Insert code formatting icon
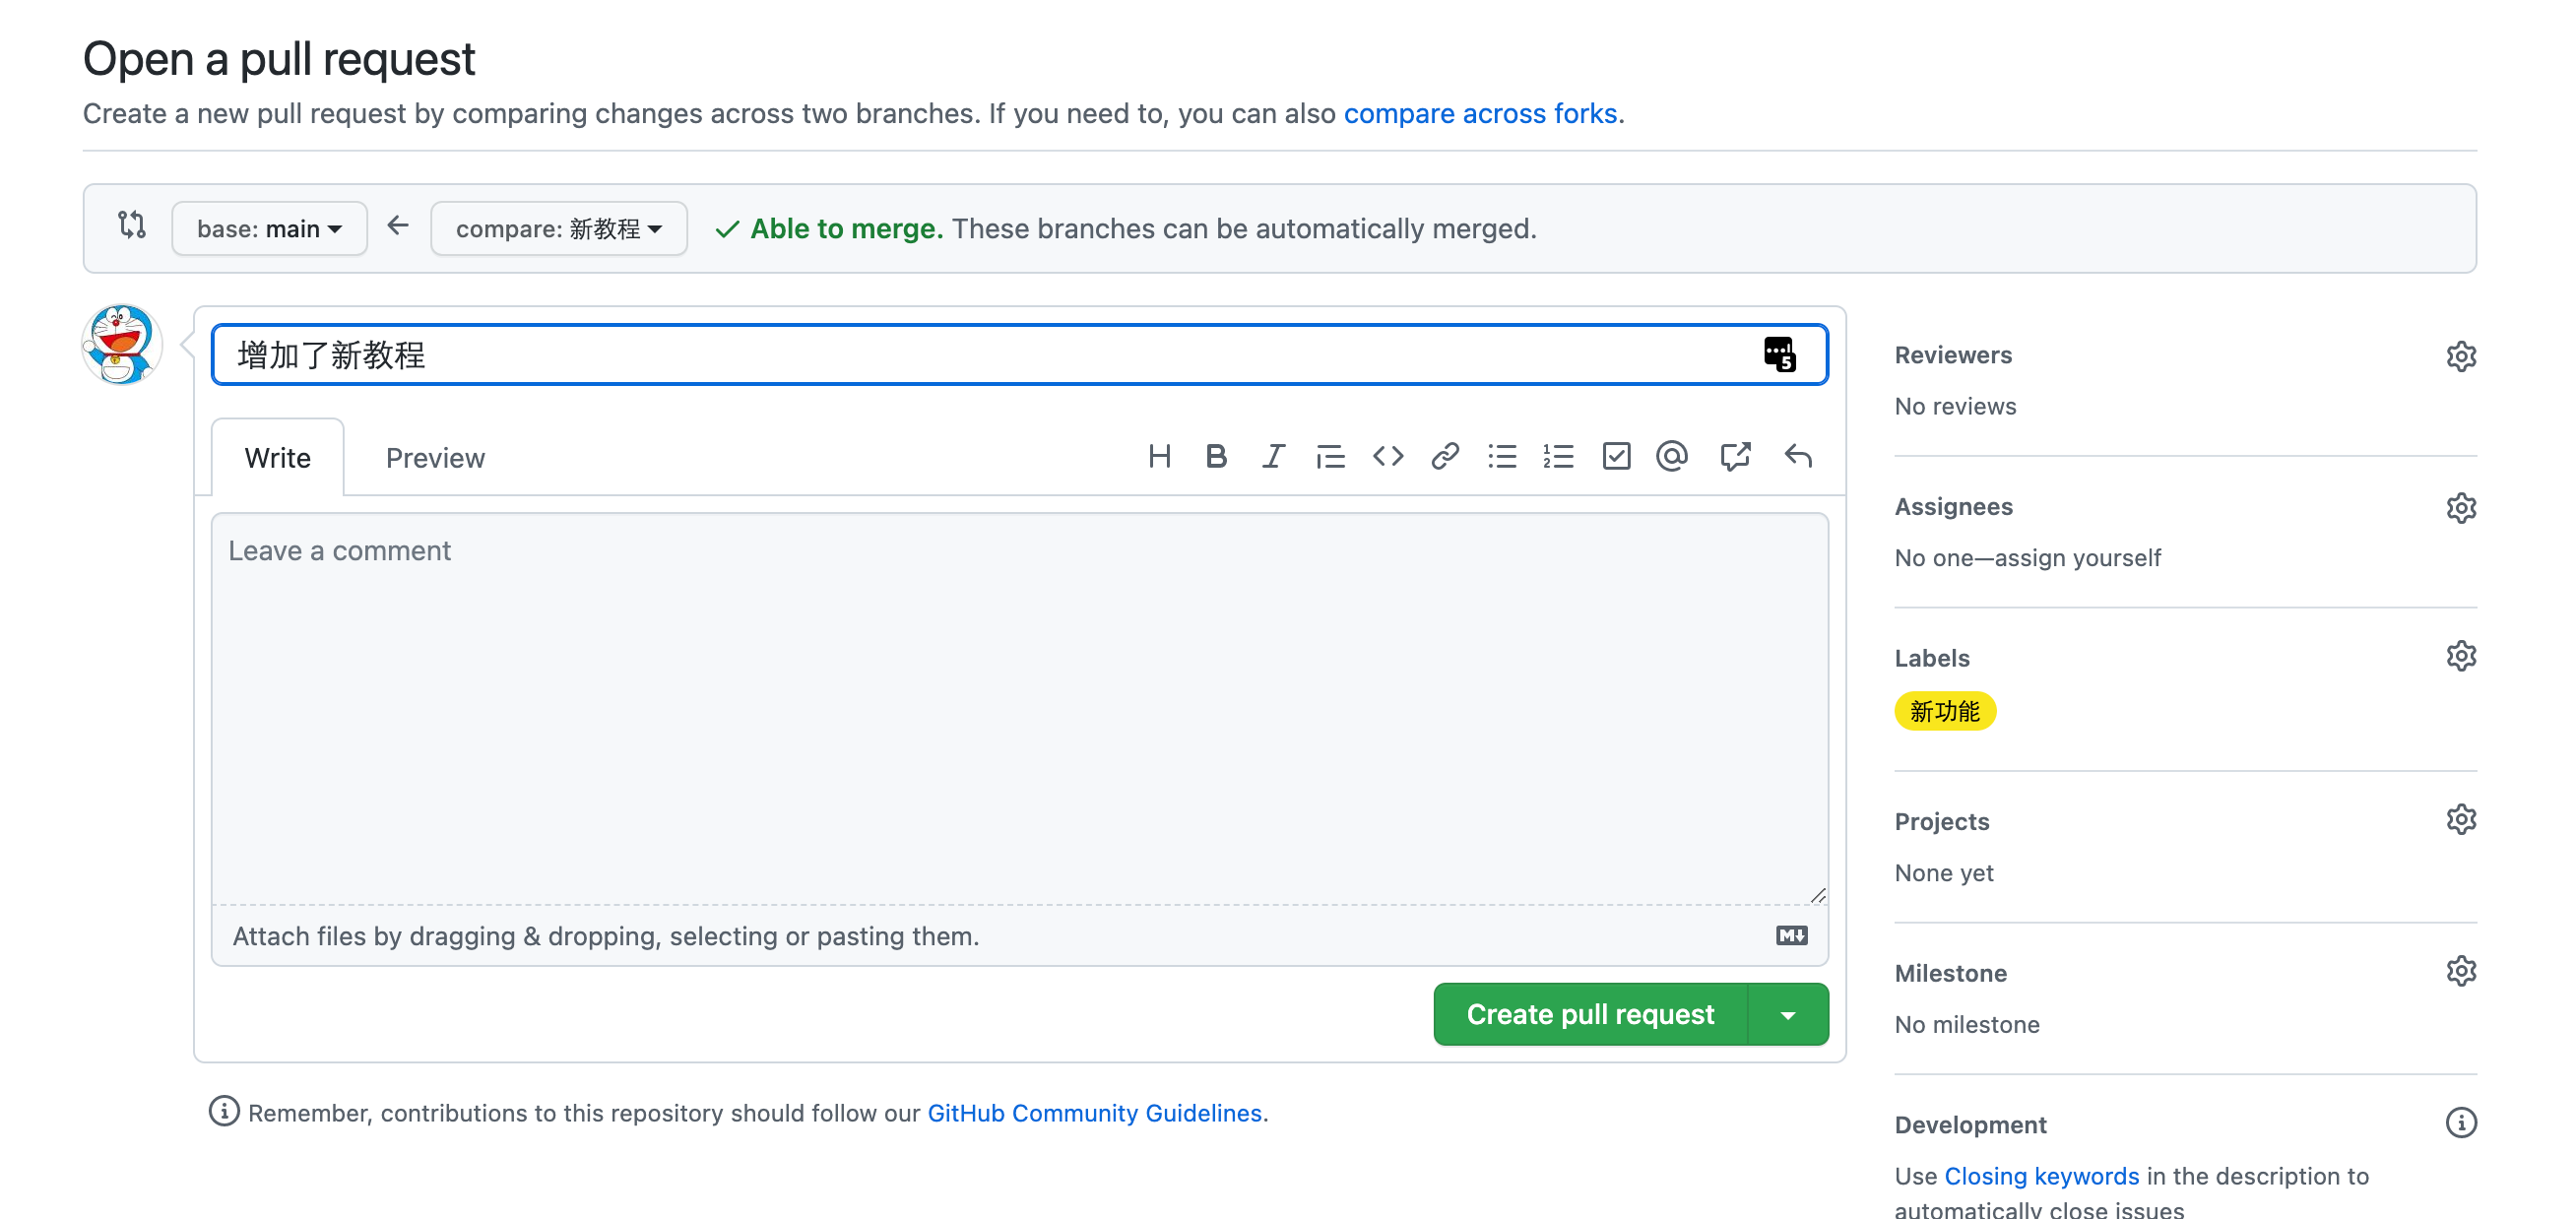Screen dimensions: 2576x1219 tap(1387, 457)
